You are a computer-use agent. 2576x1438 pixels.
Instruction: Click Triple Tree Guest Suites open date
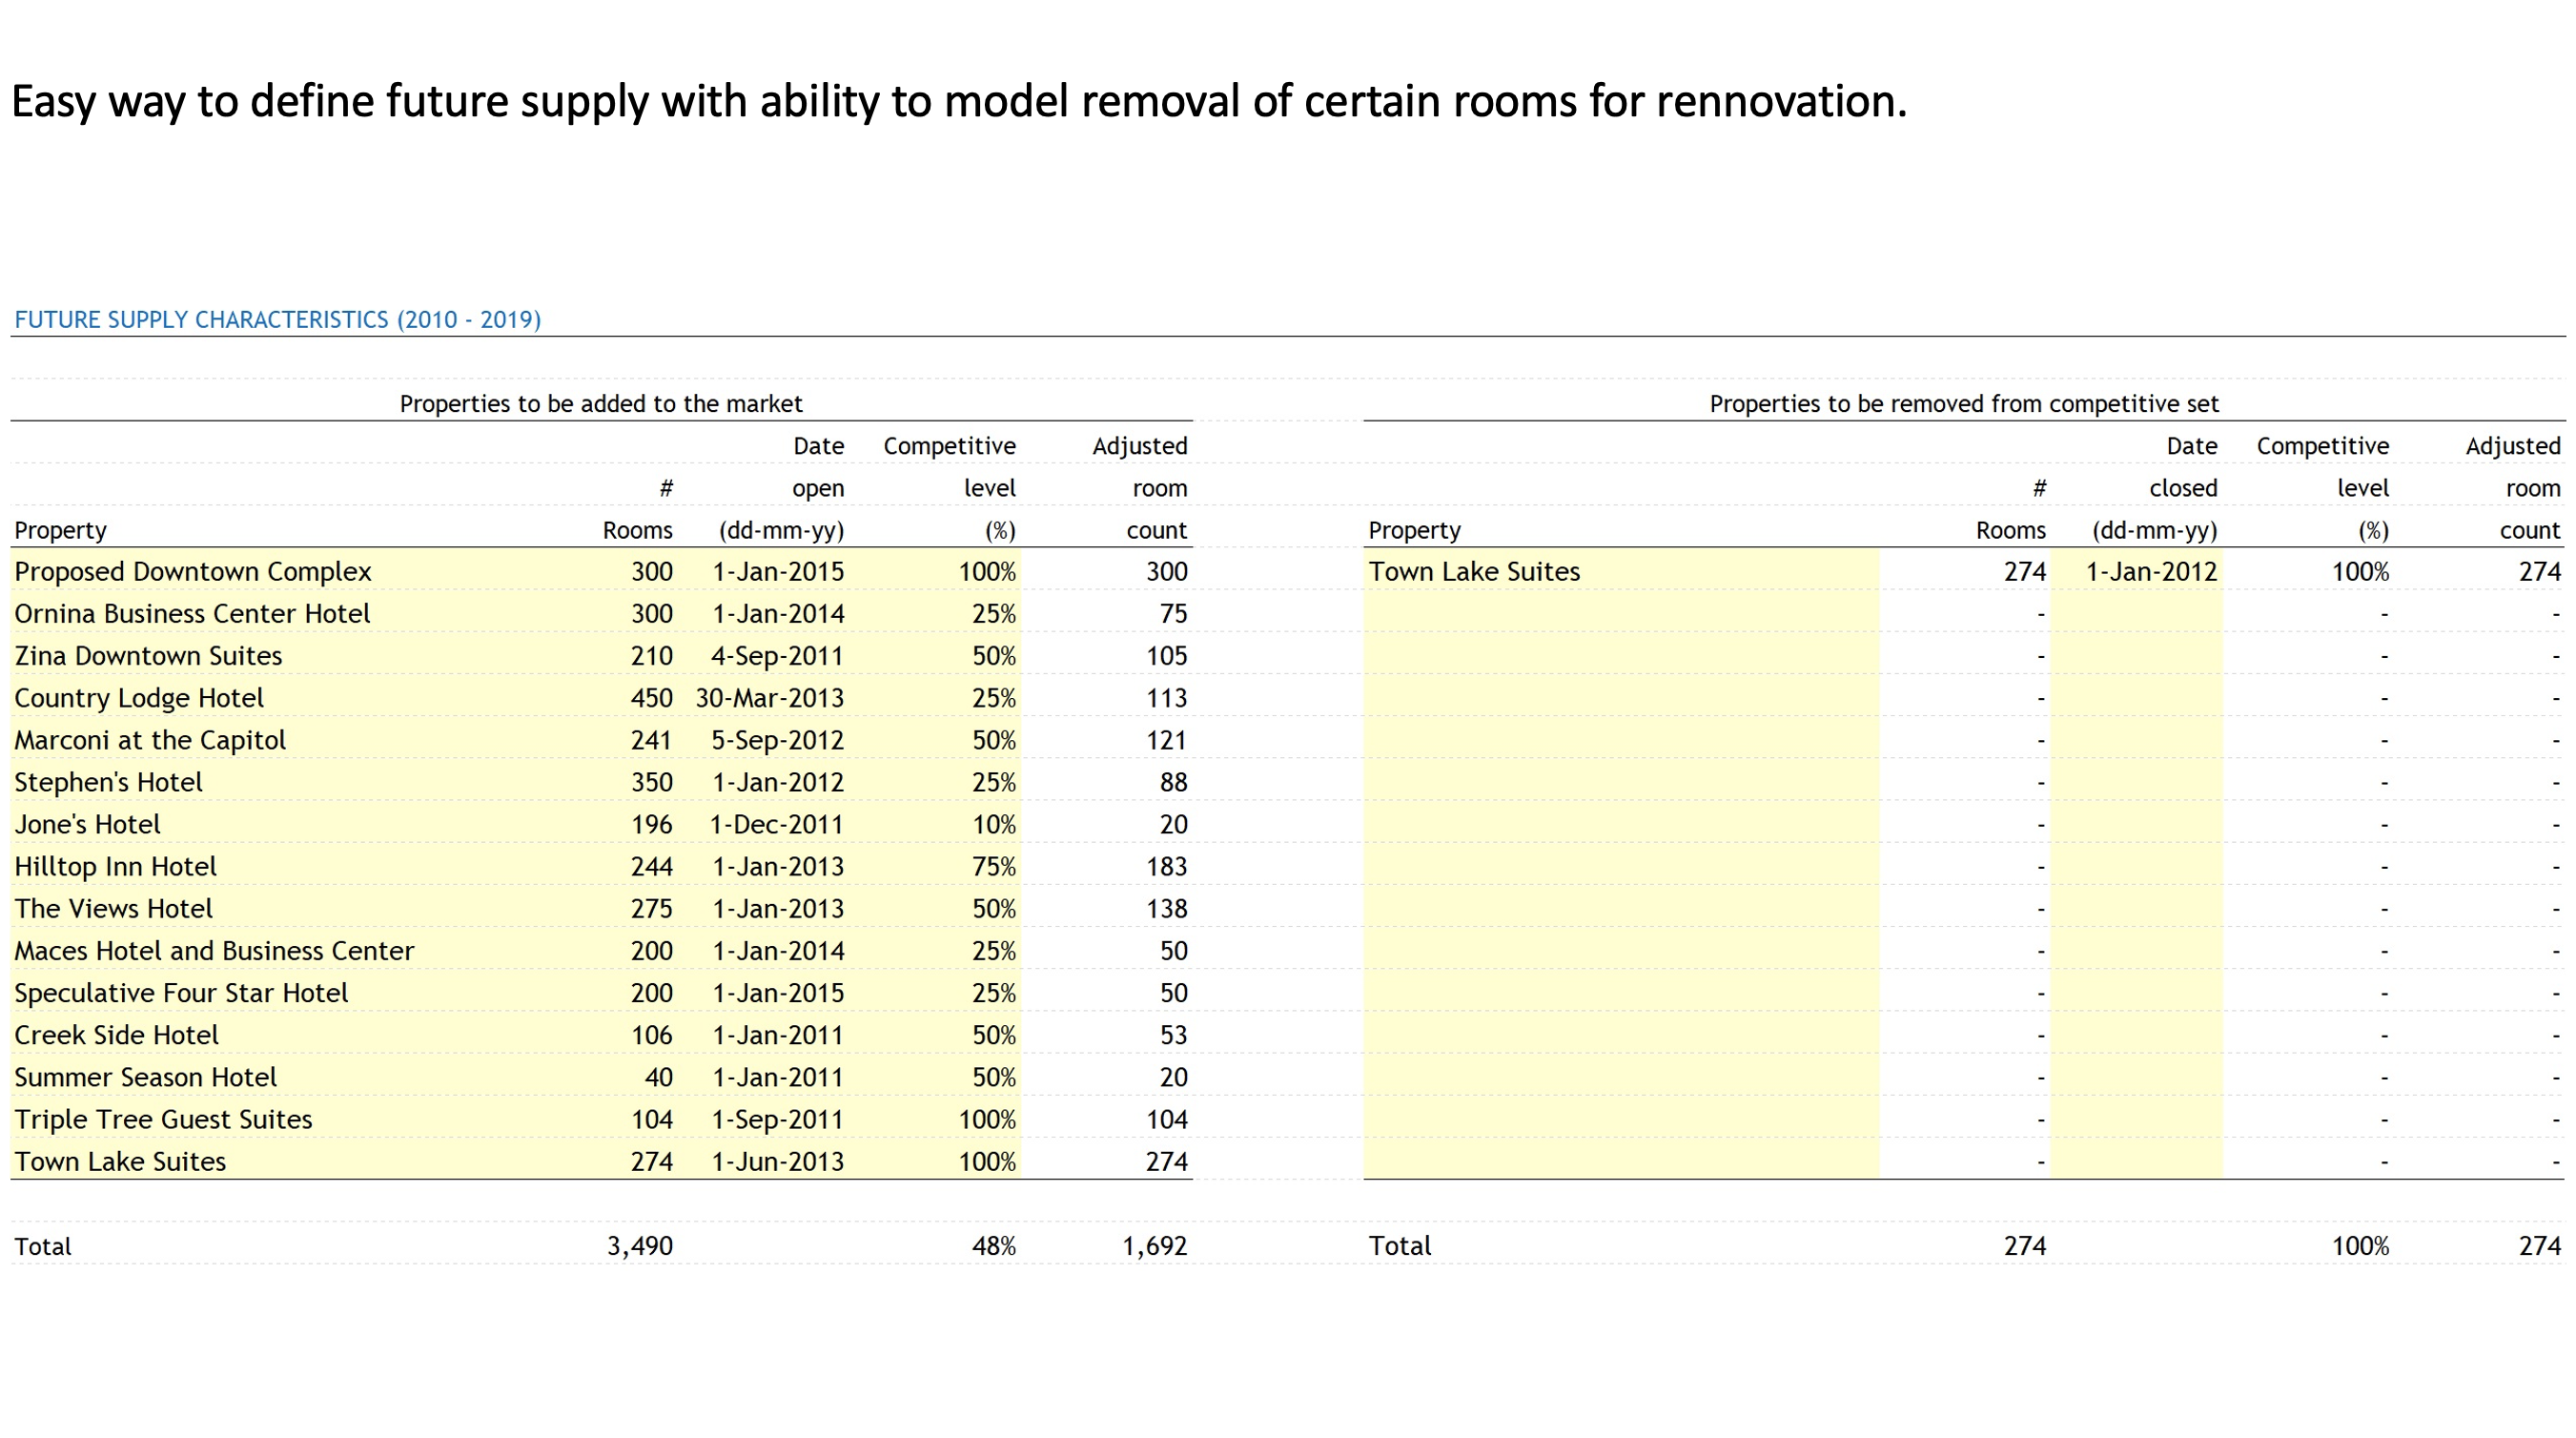777,1119
